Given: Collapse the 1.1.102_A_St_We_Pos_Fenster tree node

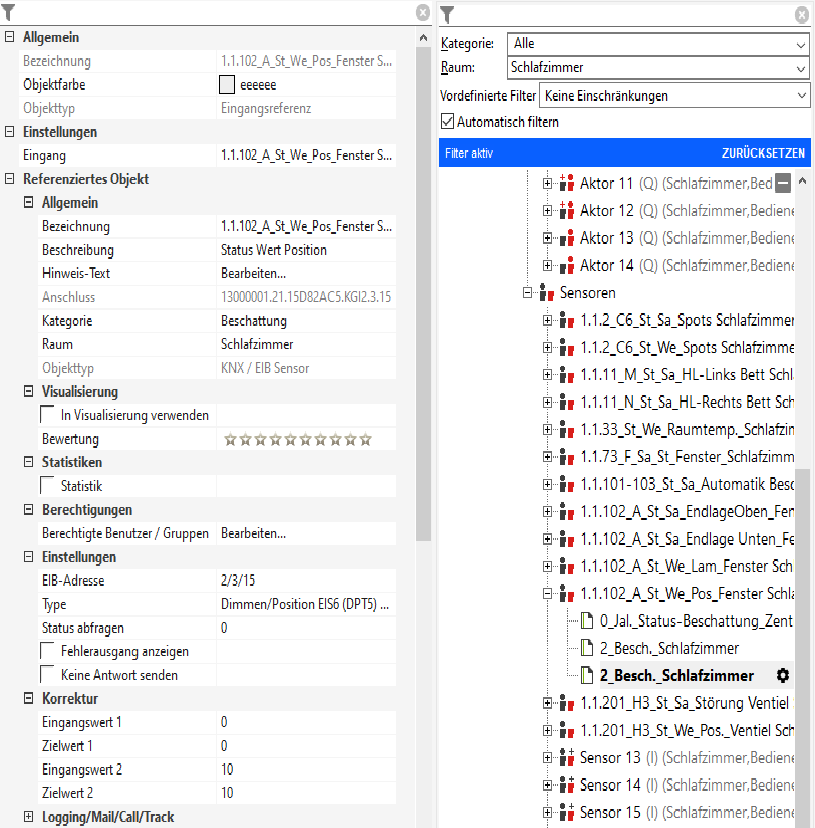Looking at the screenshot, I should coord(547,594).
